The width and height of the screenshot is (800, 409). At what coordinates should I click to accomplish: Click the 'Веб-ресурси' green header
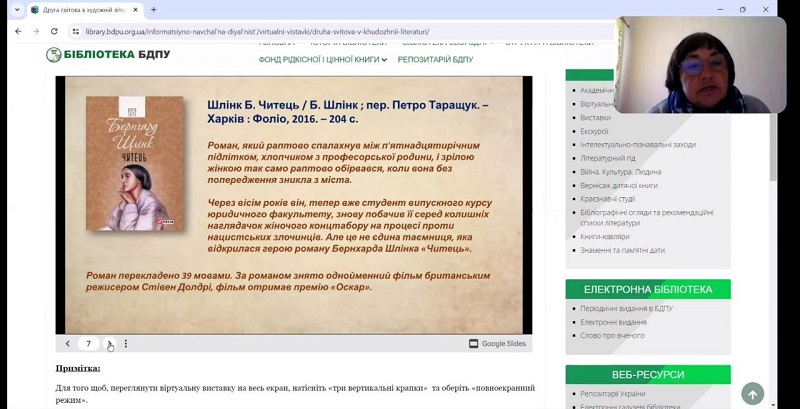click(648, 375)
